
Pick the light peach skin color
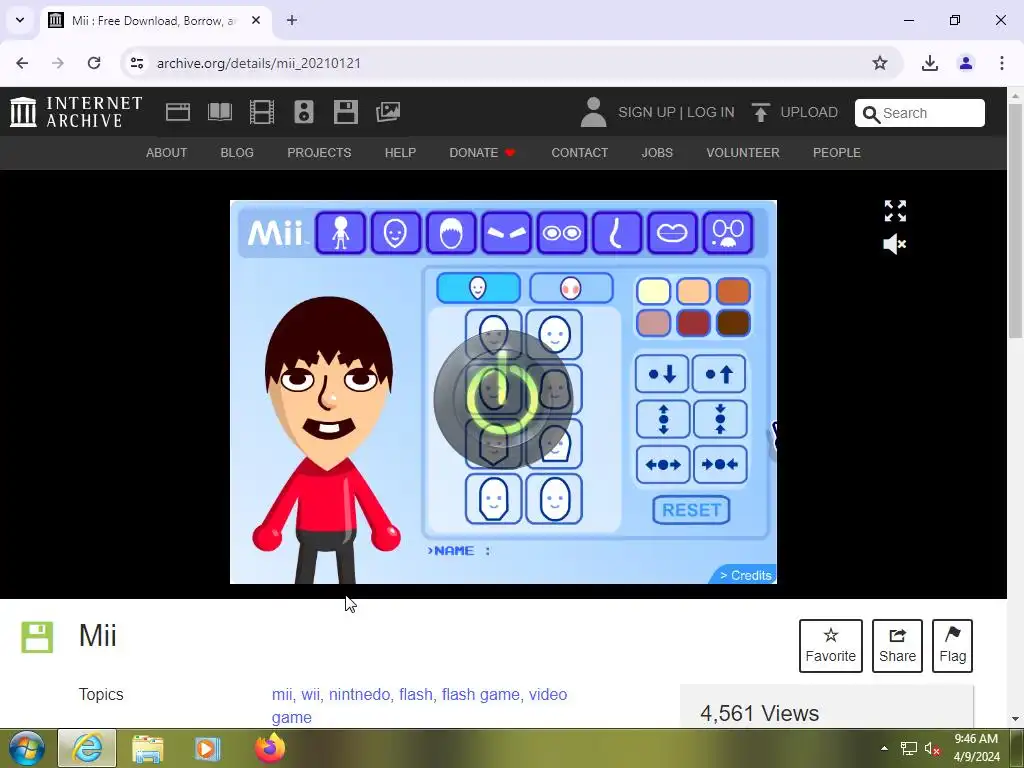coord(693,291)
